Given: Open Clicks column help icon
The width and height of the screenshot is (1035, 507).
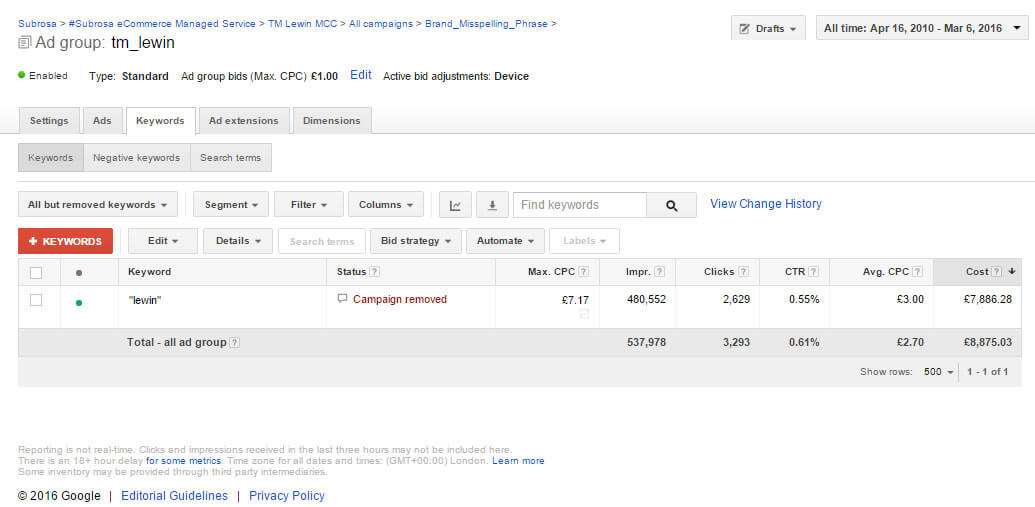Looking at the screenshot, I should coord(743,272).
